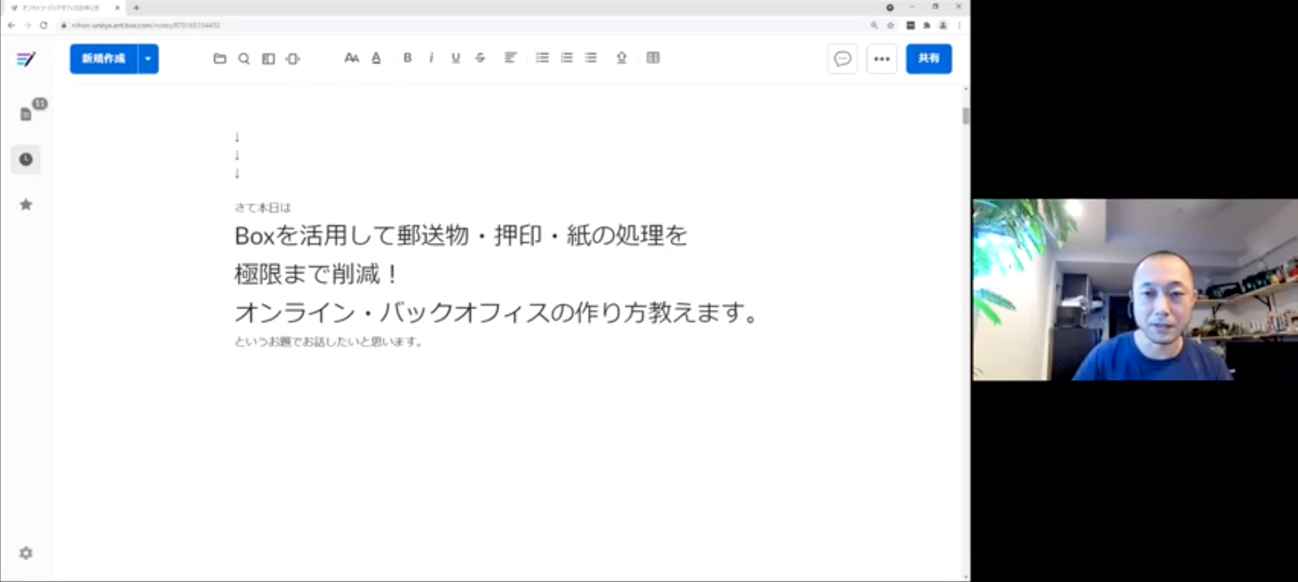This screenshot has height=582, width=1298.
Task: Open the font size Aa dropdown
Action: pos(351,58)
